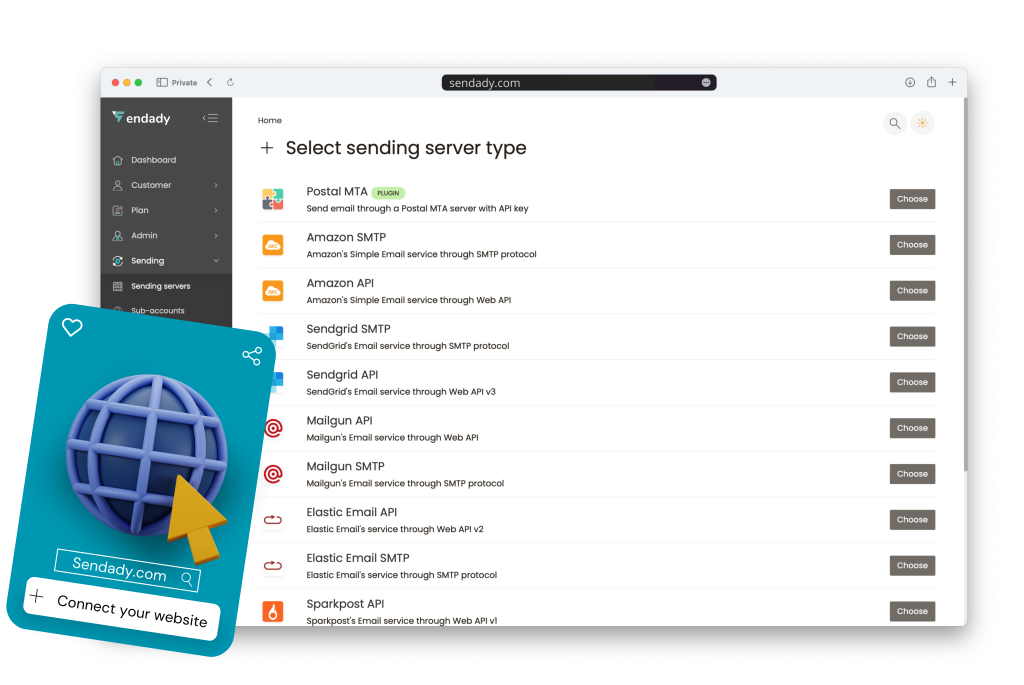The image size is (1024, 685).
Task: Click the PLUGIN badge next to Postal MTA
Action: (x=388, y=193)
